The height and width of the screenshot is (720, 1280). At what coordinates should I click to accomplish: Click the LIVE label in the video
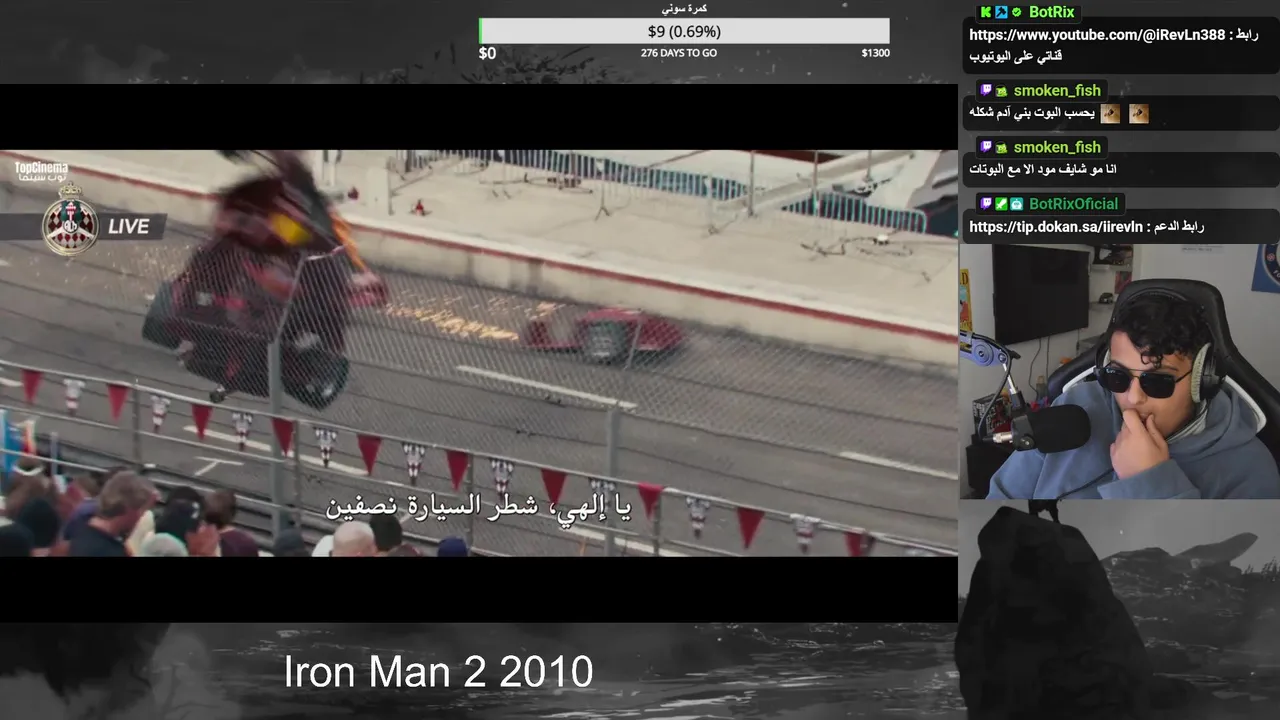coord(129,226)
